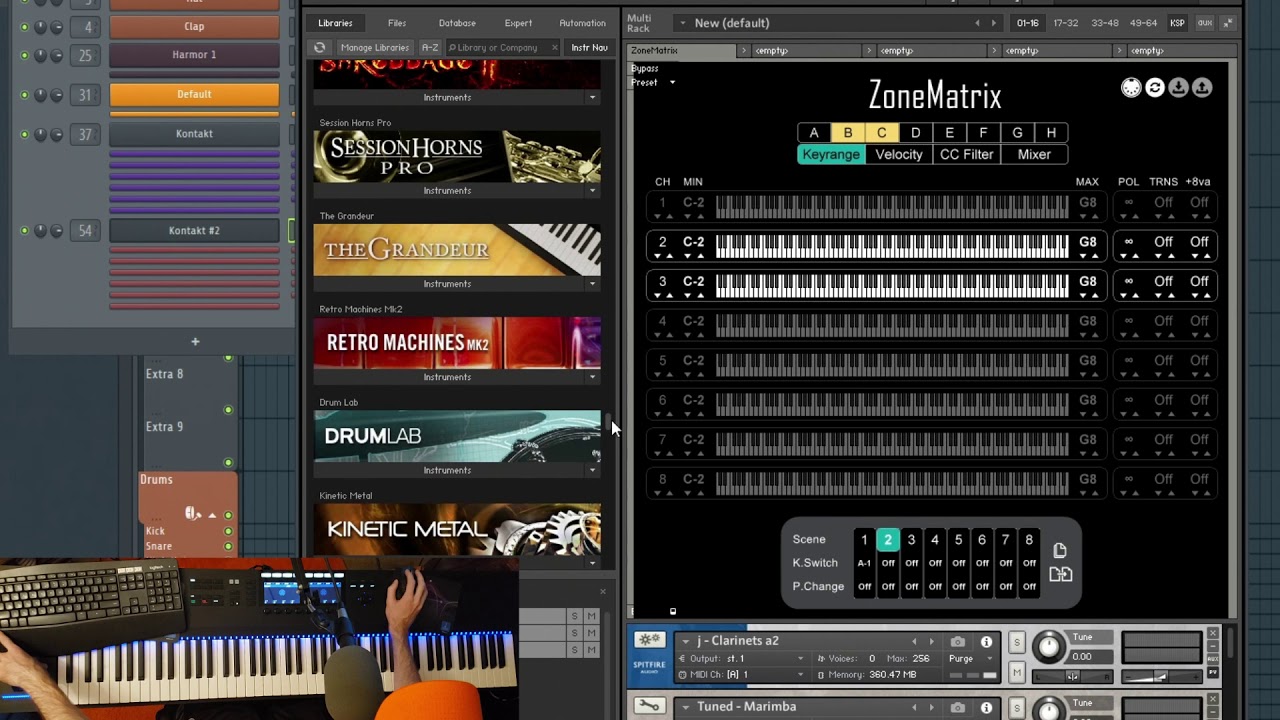
Task: Click the ZoneMatrix upload preset icon
Action: coord(1202,88)
